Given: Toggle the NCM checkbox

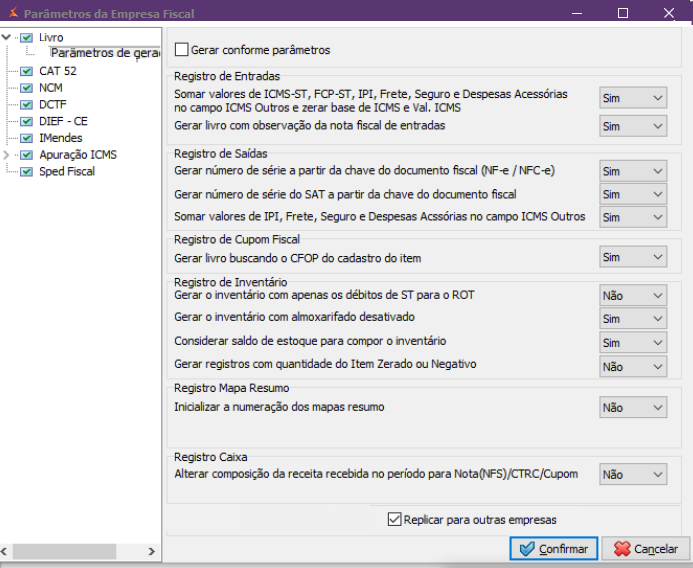Looking at the screenshot, I should pyautogui.click(x=27, y=88).
